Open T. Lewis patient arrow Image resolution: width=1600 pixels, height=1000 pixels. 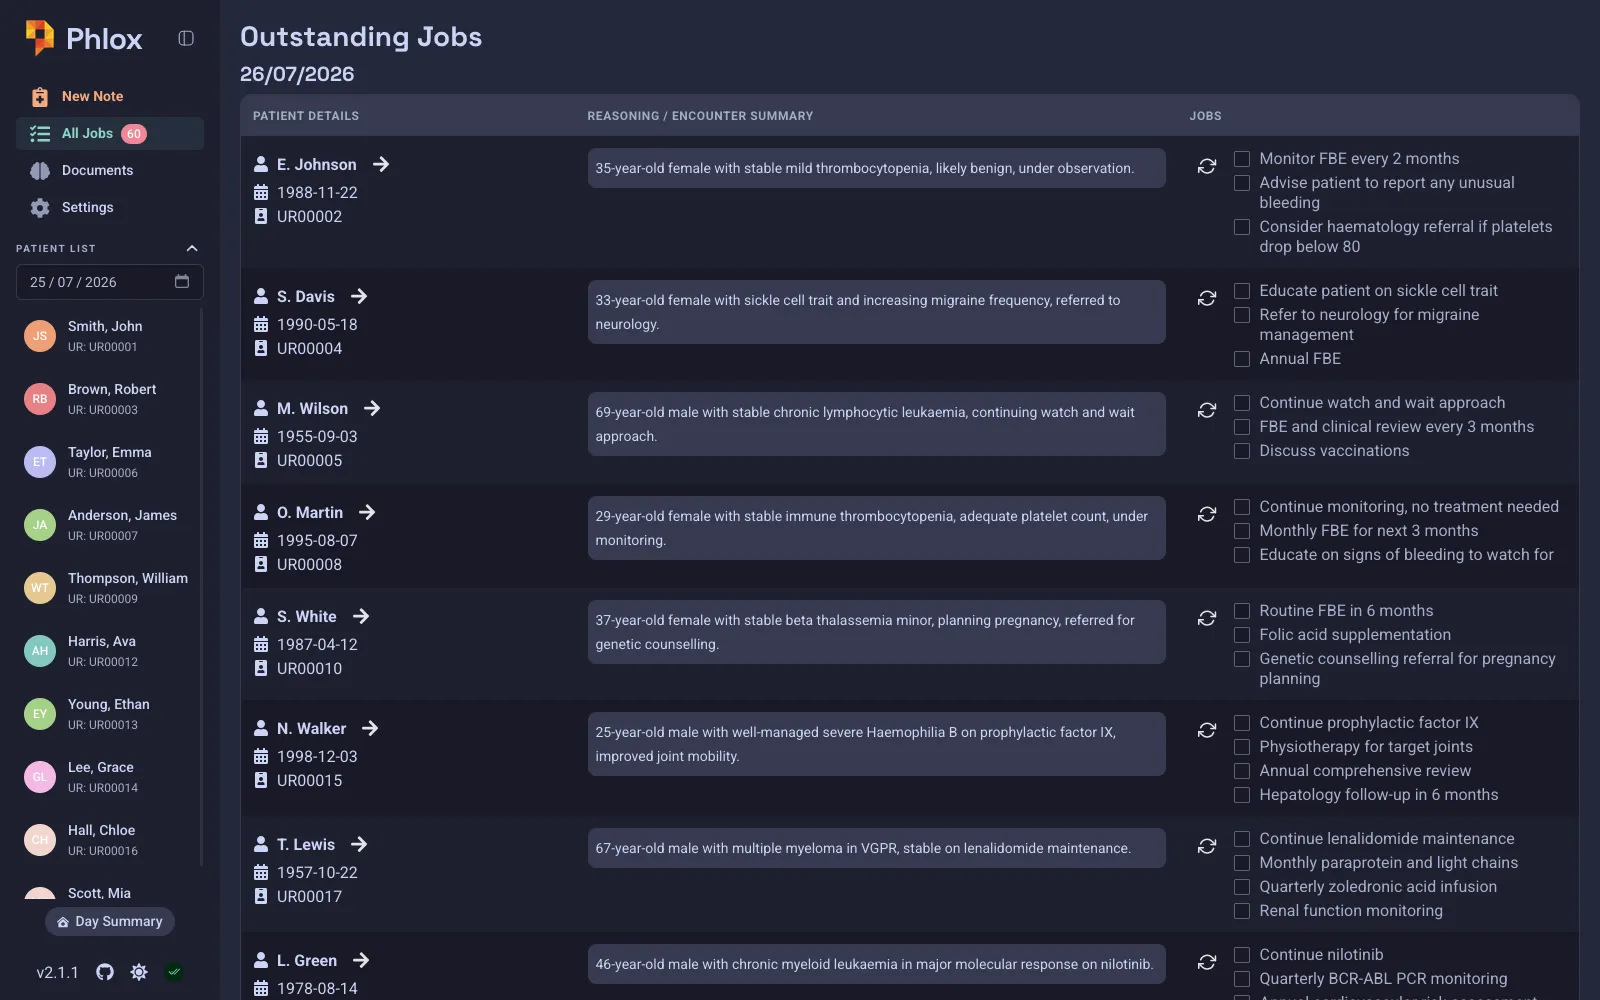tap(359, 844)
